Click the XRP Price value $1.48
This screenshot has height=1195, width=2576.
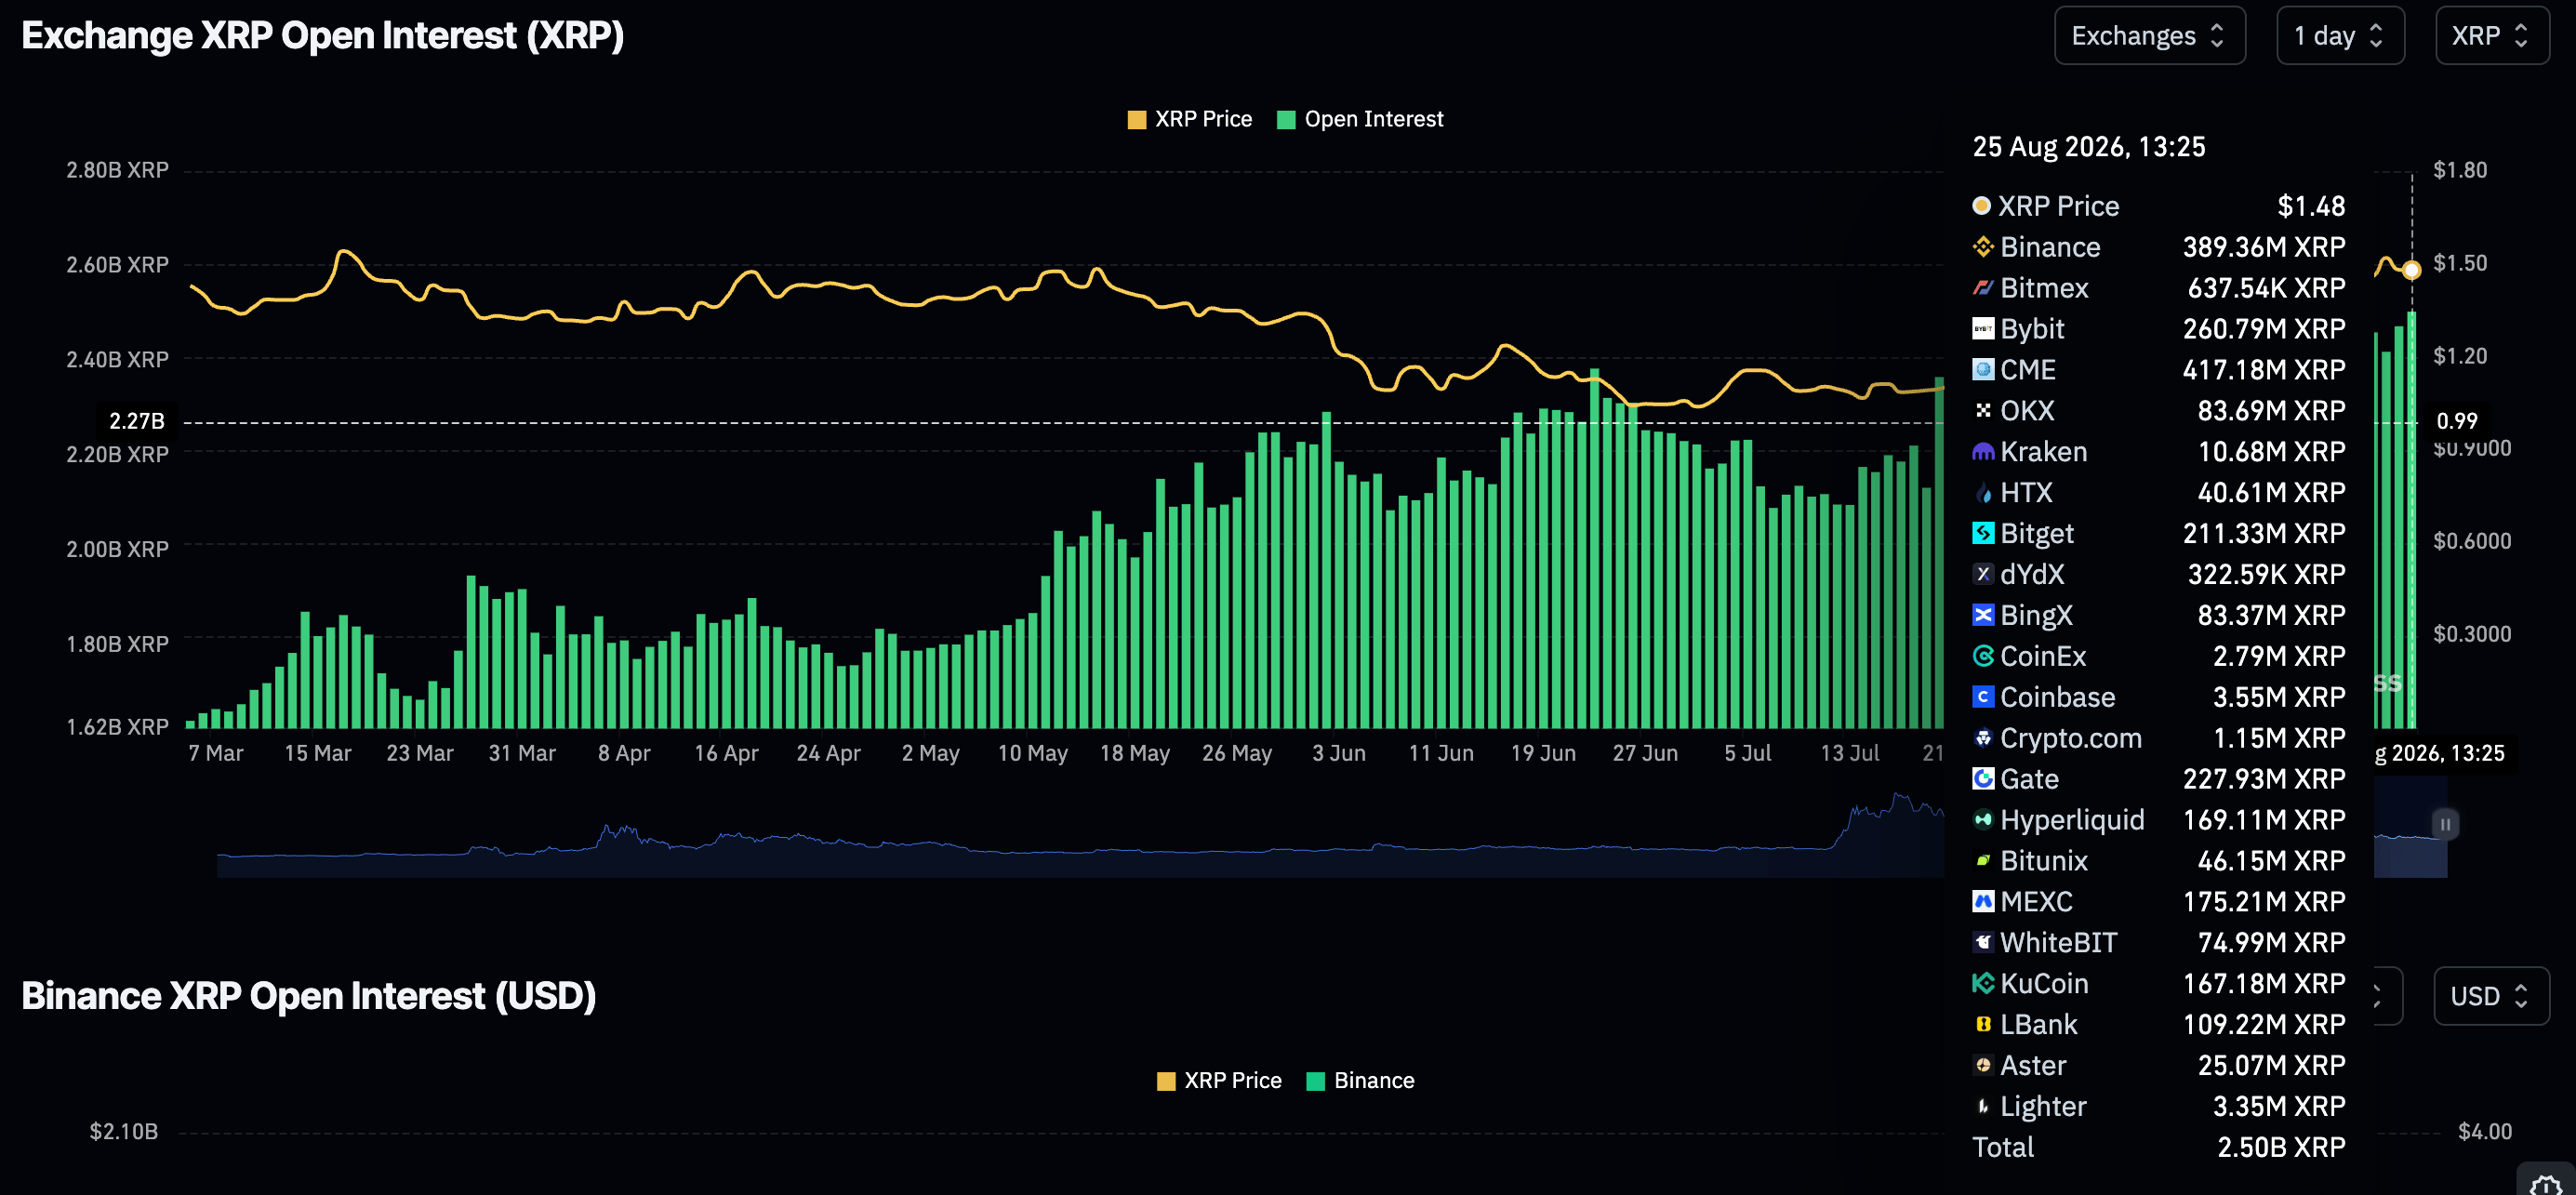pos(2310,206)
